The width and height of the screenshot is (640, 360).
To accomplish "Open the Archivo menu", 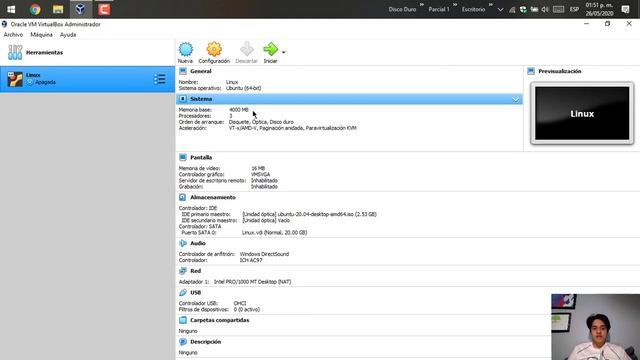I will coord(13,35).
